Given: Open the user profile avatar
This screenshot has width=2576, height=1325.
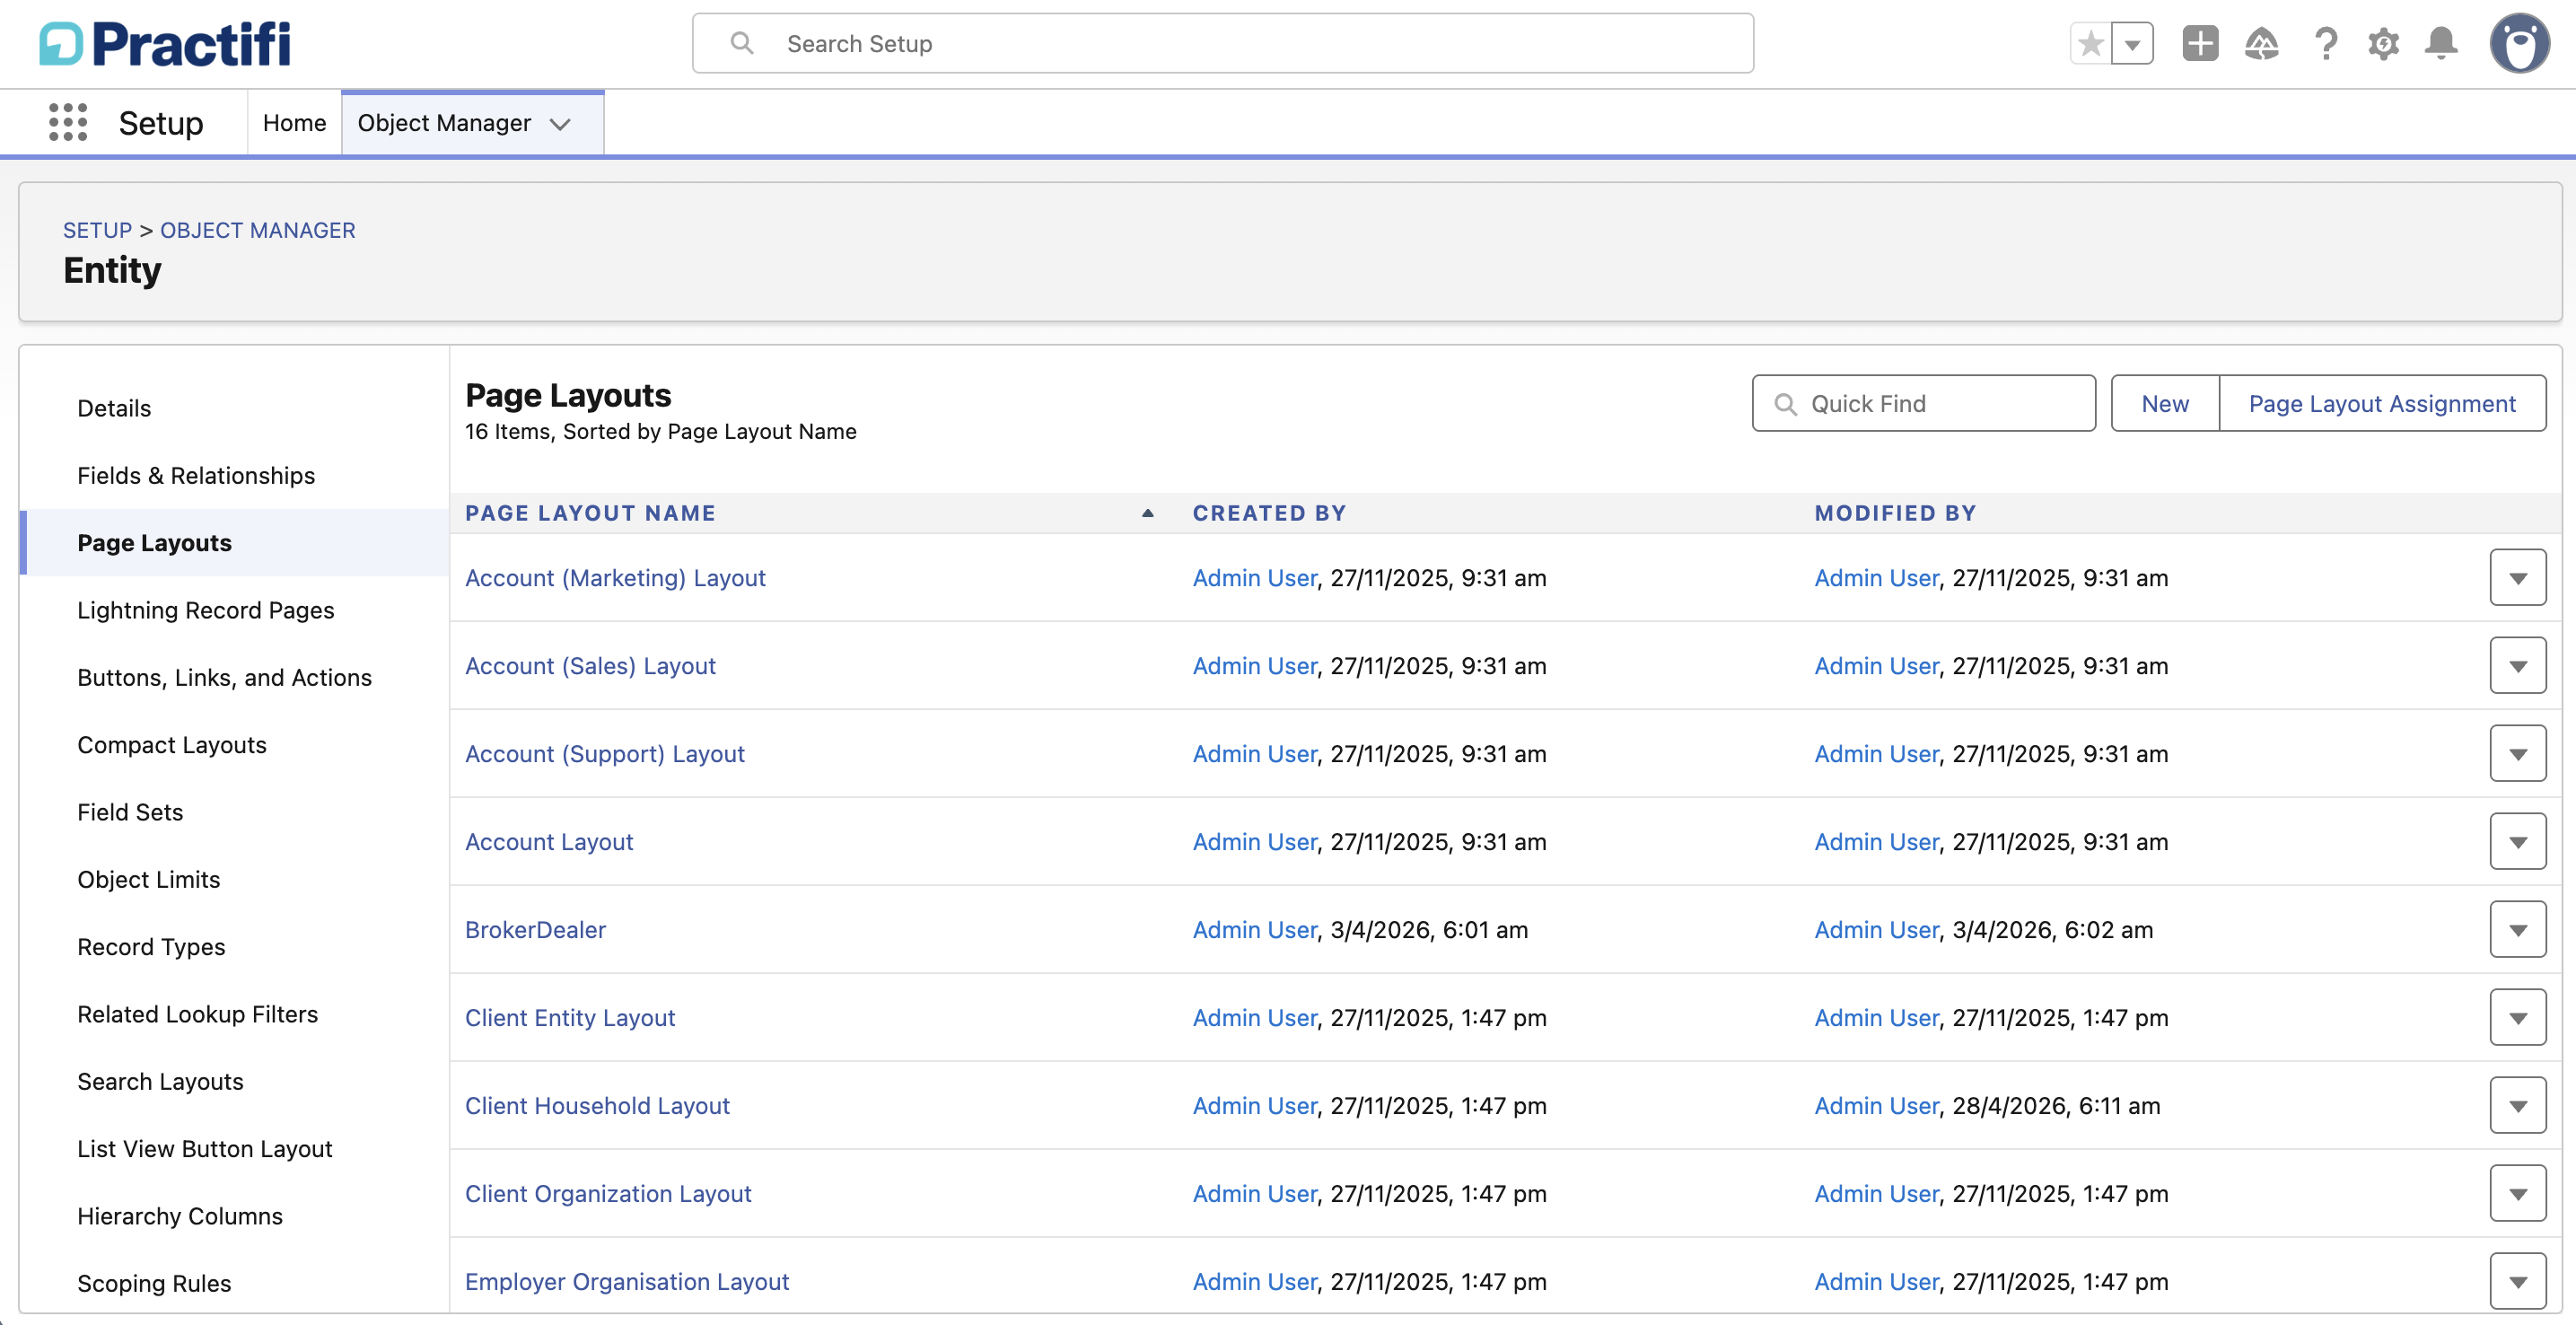Looking at the screenshot, I should (2519, 44).
